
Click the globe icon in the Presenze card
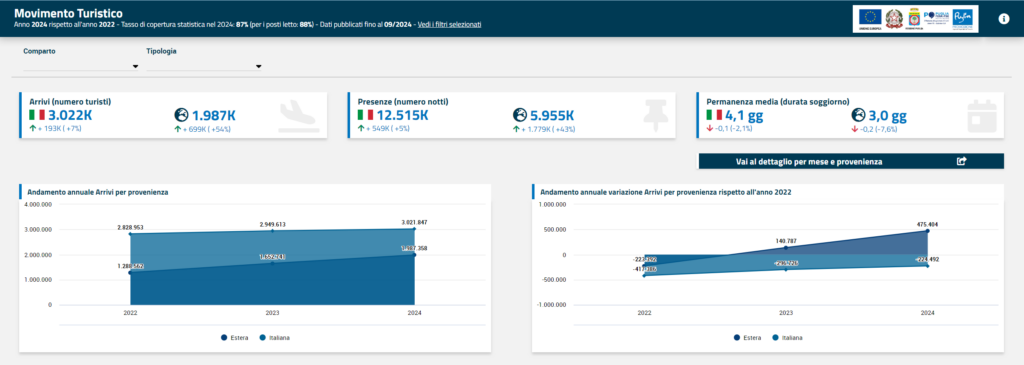520,116
